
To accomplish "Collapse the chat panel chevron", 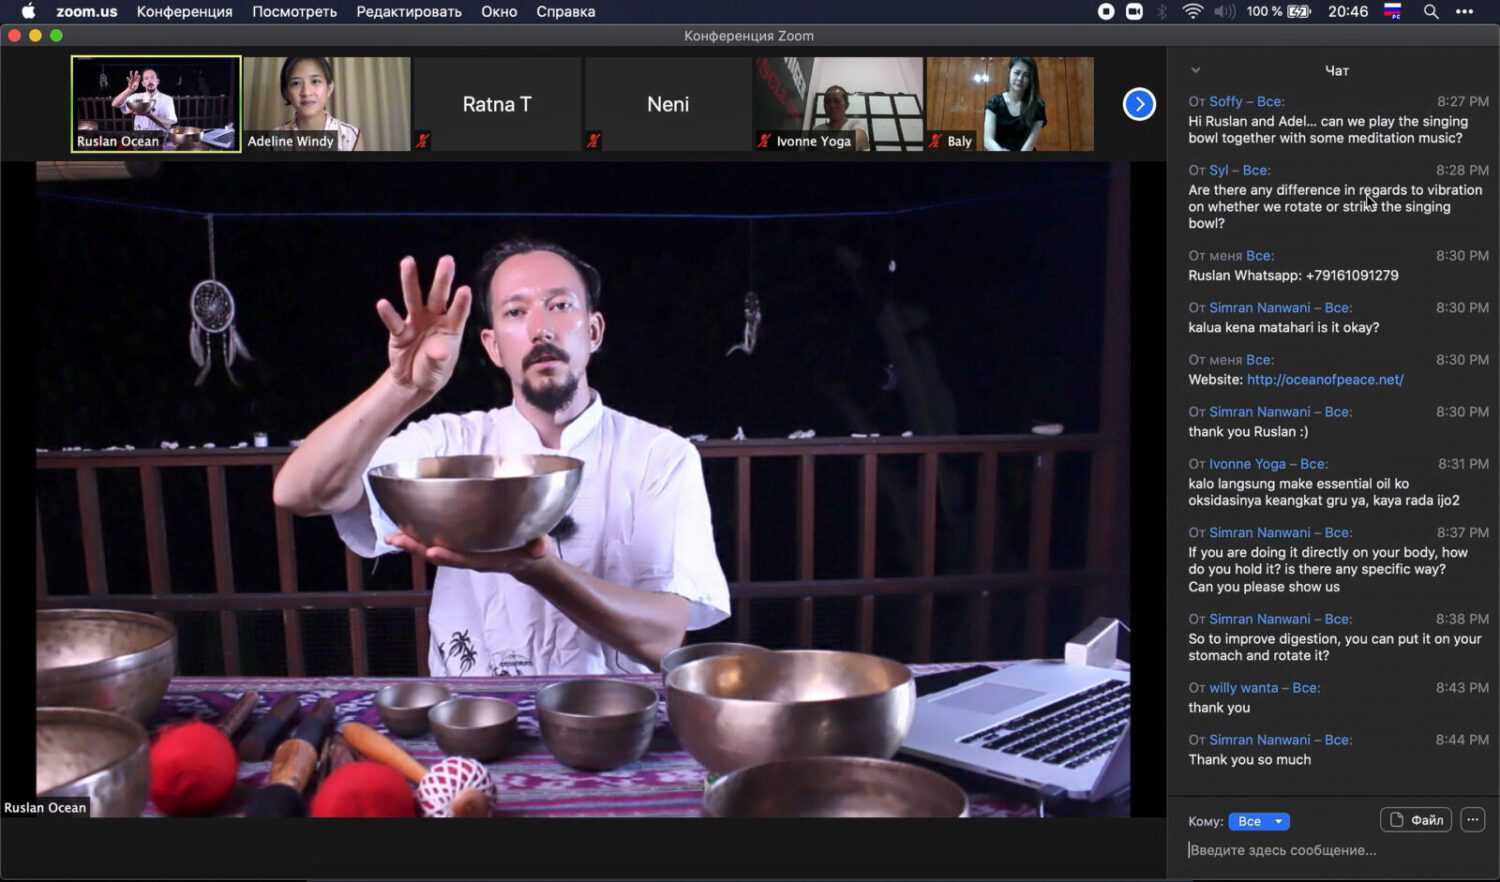I will tap(1195, 71).
